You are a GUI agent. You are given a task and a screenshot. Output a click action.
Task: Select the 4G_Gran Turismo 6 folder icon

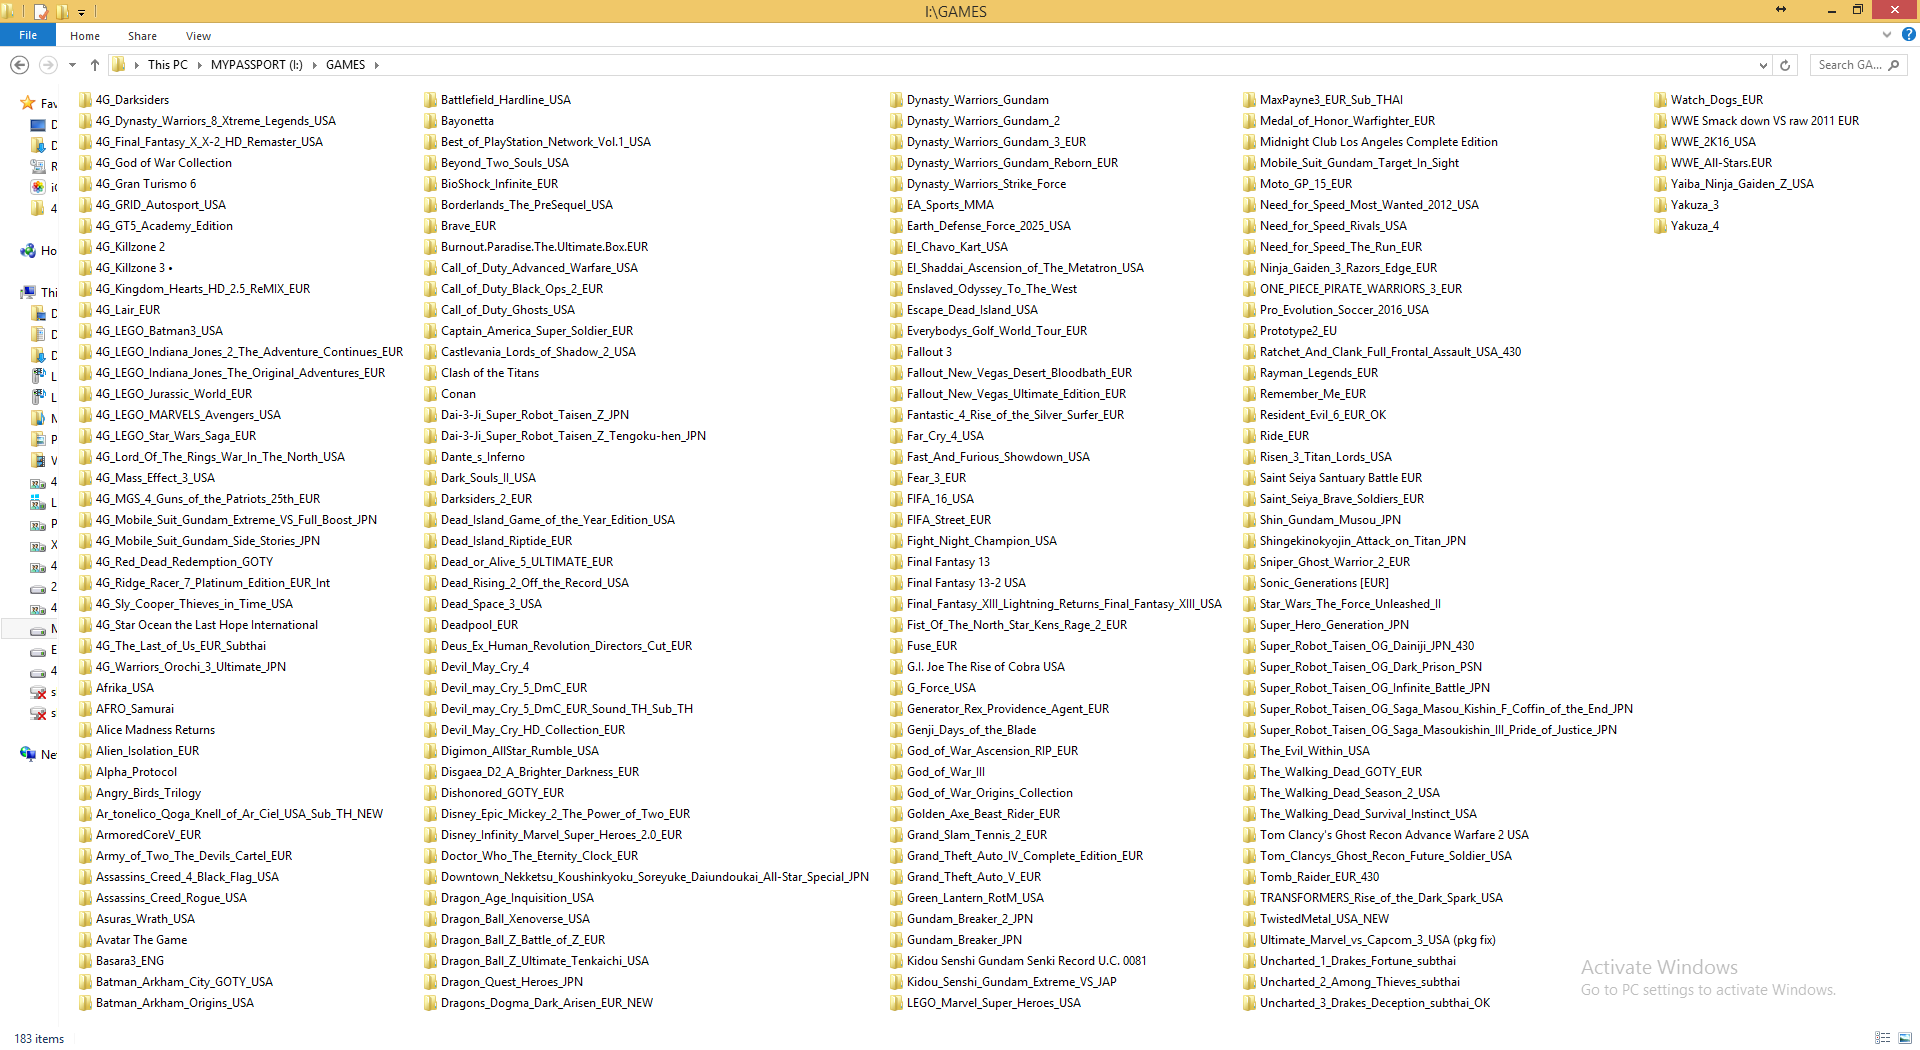pyautogui.click(x=86, y=184)
